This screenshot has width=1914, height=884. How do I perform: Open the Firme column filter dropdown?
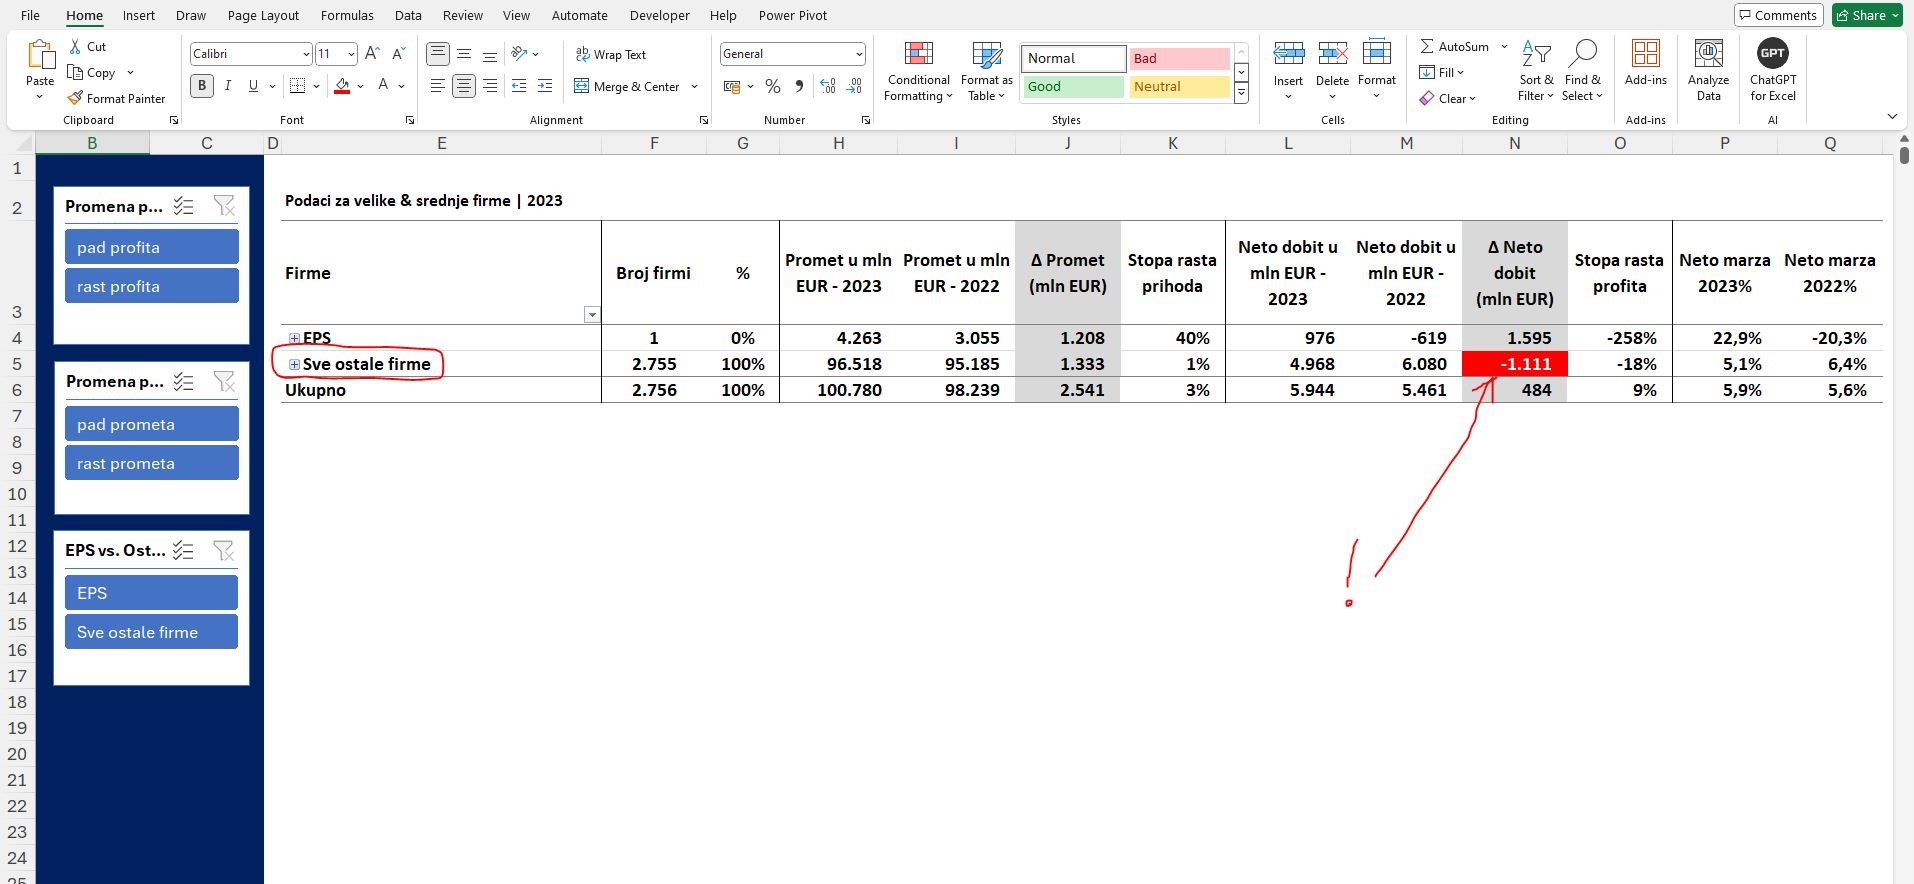pyautogui.click(x=592, y=315)
